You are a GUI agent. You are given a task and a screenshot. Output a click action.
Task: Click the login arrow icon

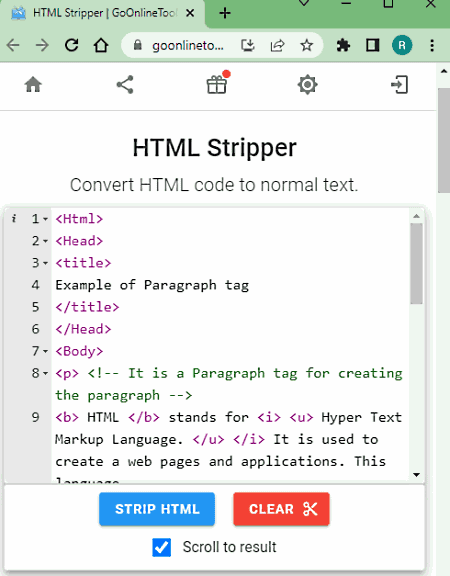point(399,85)
